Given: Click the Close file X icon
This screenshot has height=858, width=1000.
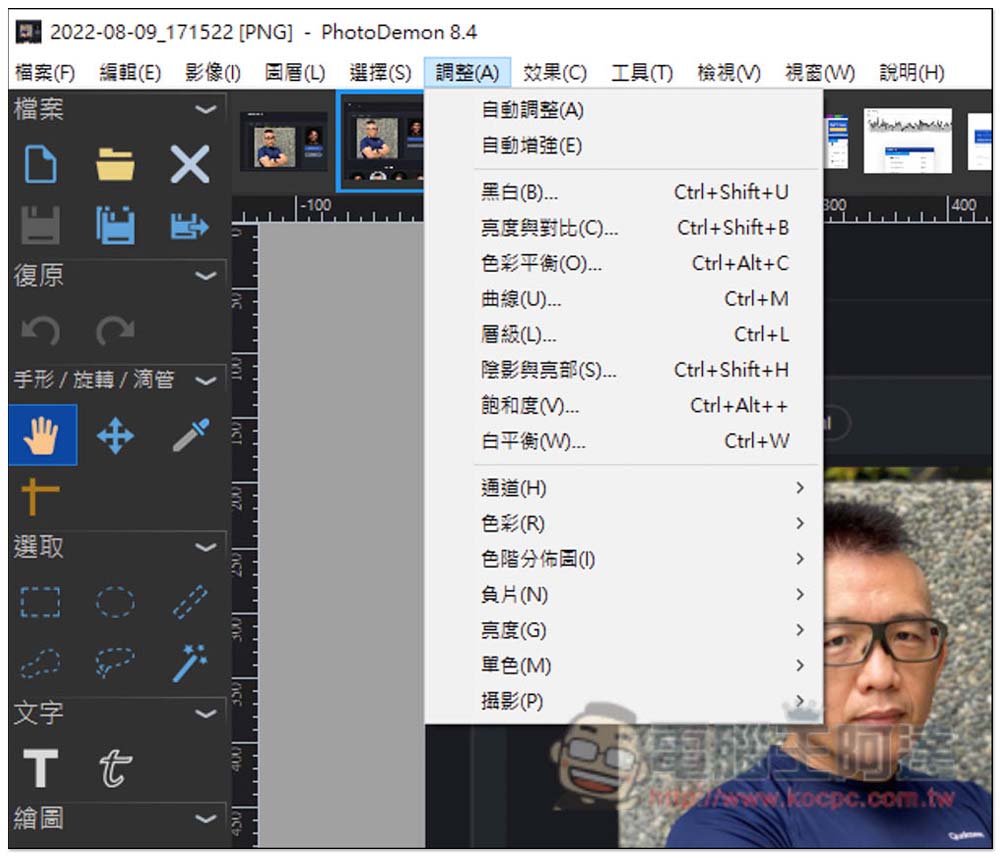Looking at the screenshot, I should point(189,164).
